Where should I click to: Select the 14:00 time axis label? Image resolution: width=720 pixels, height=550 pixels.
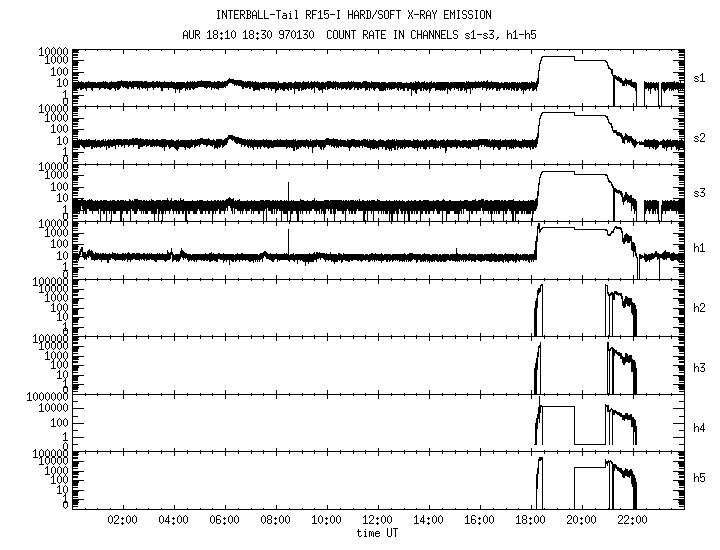point(428,520)
